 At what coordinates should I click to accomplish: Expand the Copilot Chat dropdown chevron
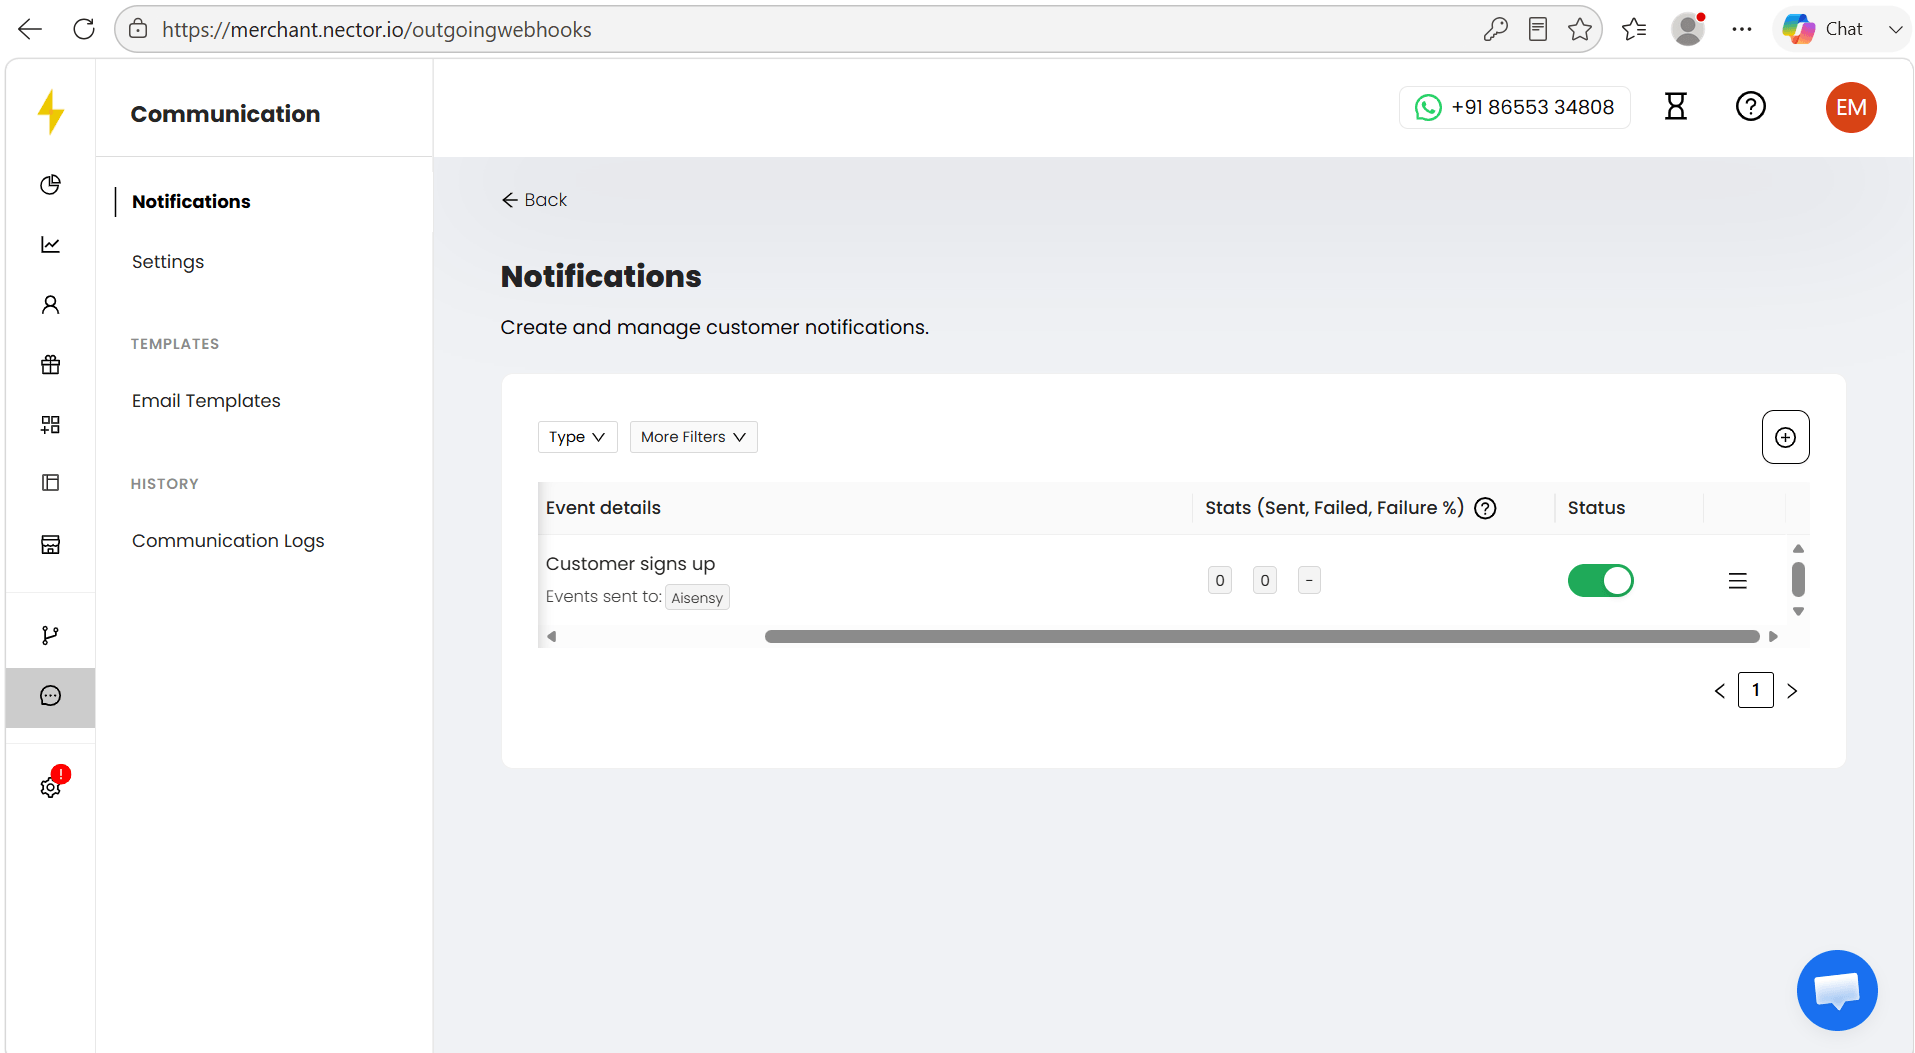coord(1895,29)
